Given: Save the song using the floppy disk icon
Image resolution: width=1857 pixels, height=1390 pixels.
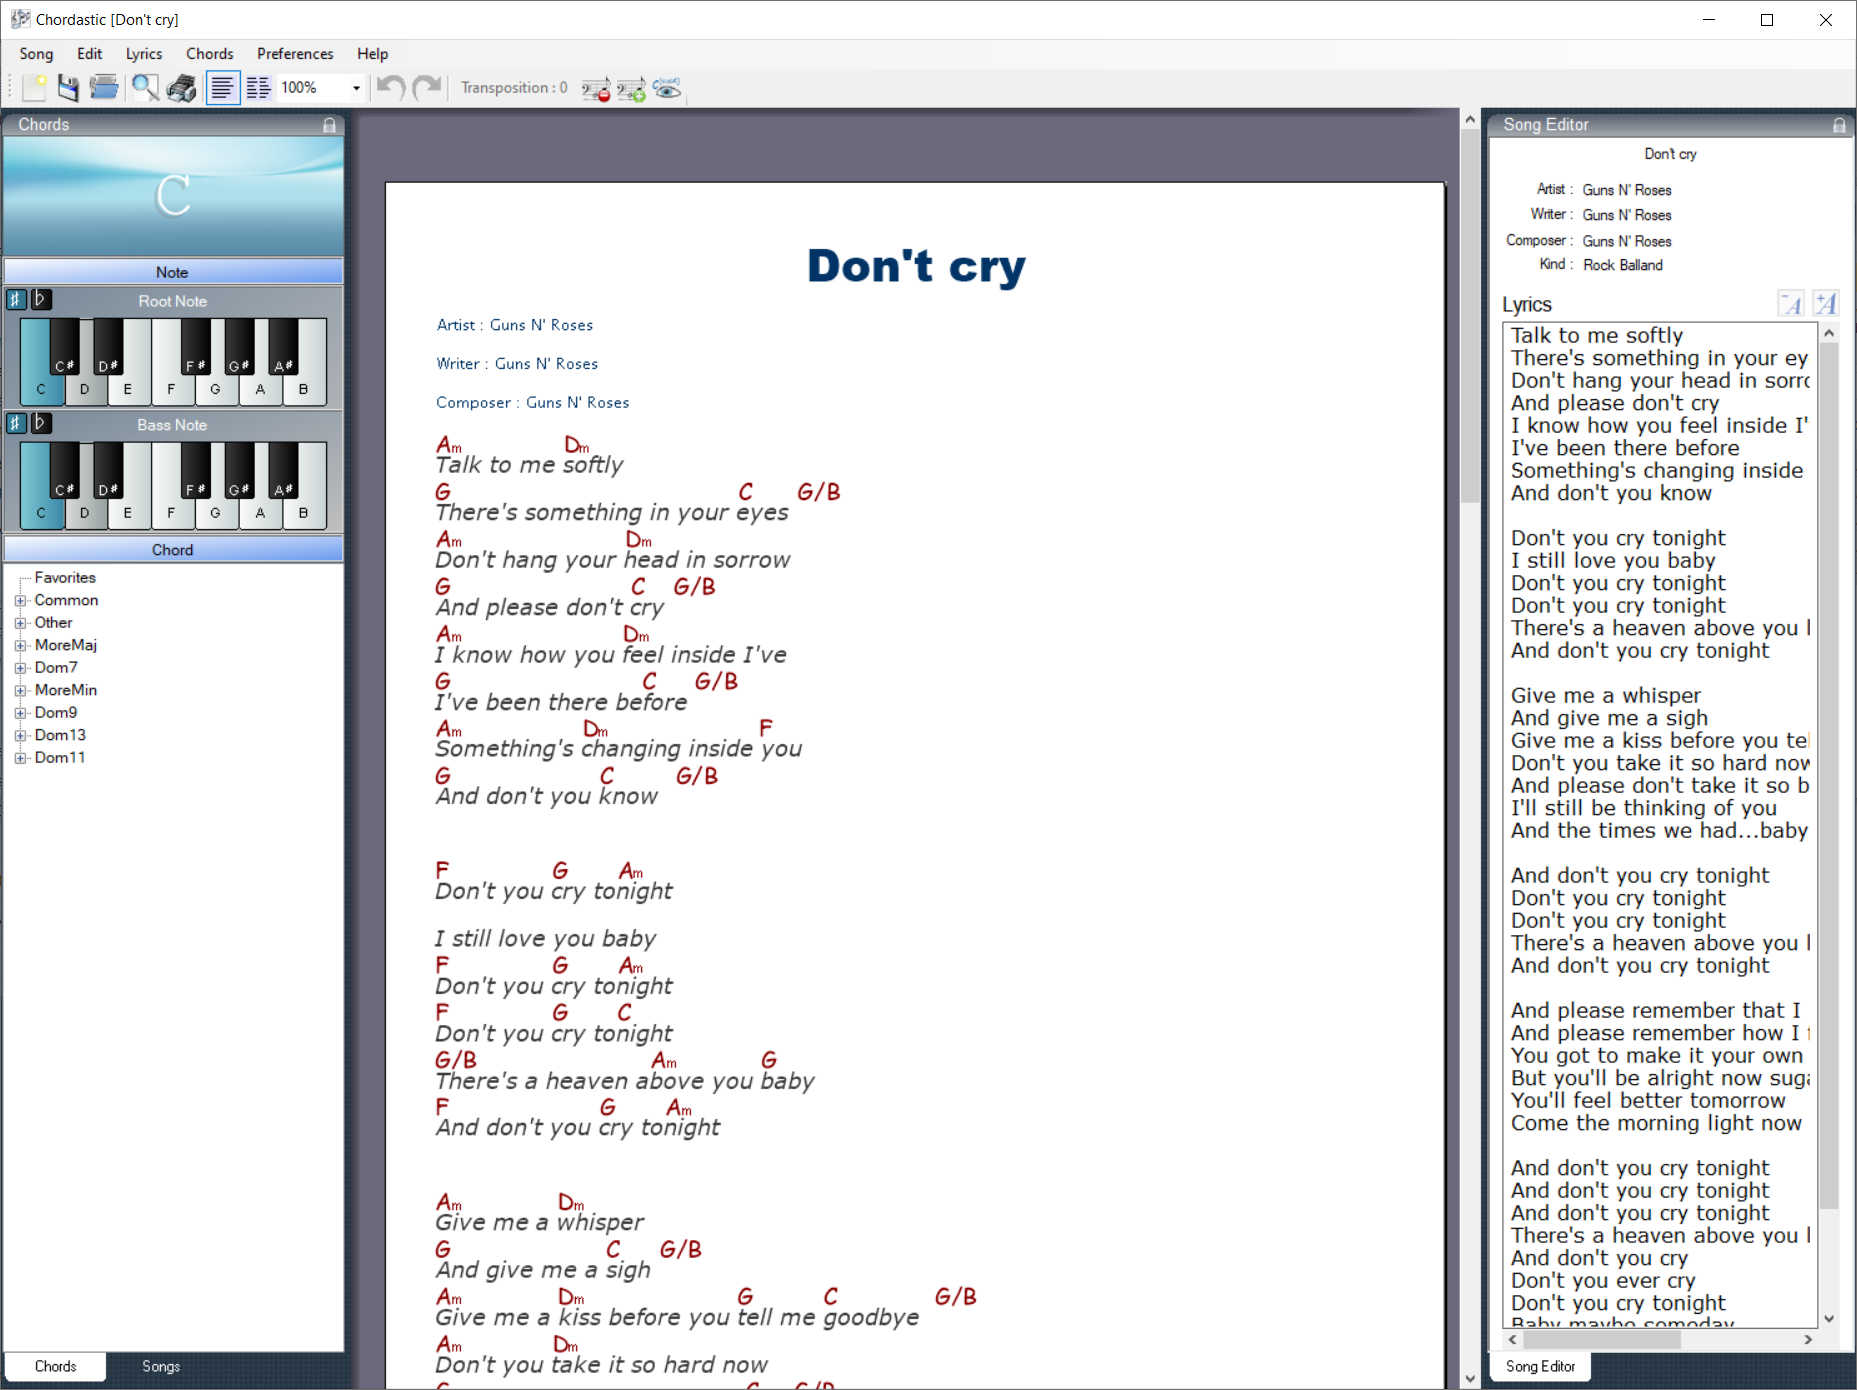Looking at the screenshot, I should coord(68,88).
